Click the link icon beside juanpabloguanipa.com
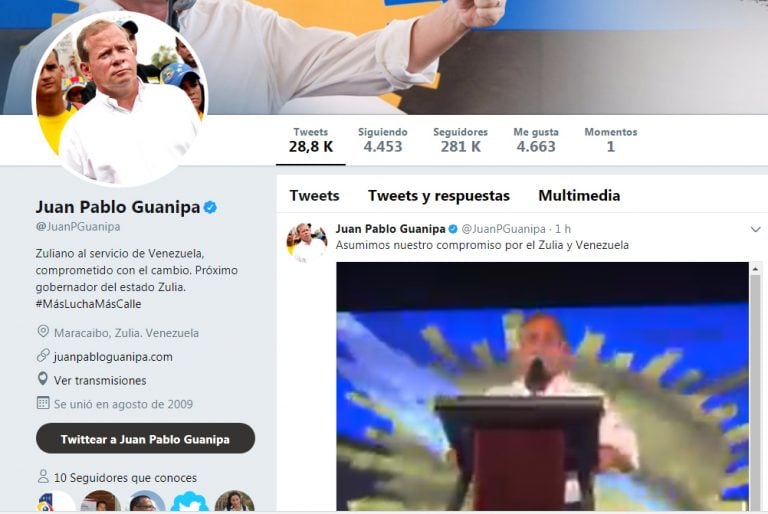Viewport: 768px width, 514px height. click(43, 356)
